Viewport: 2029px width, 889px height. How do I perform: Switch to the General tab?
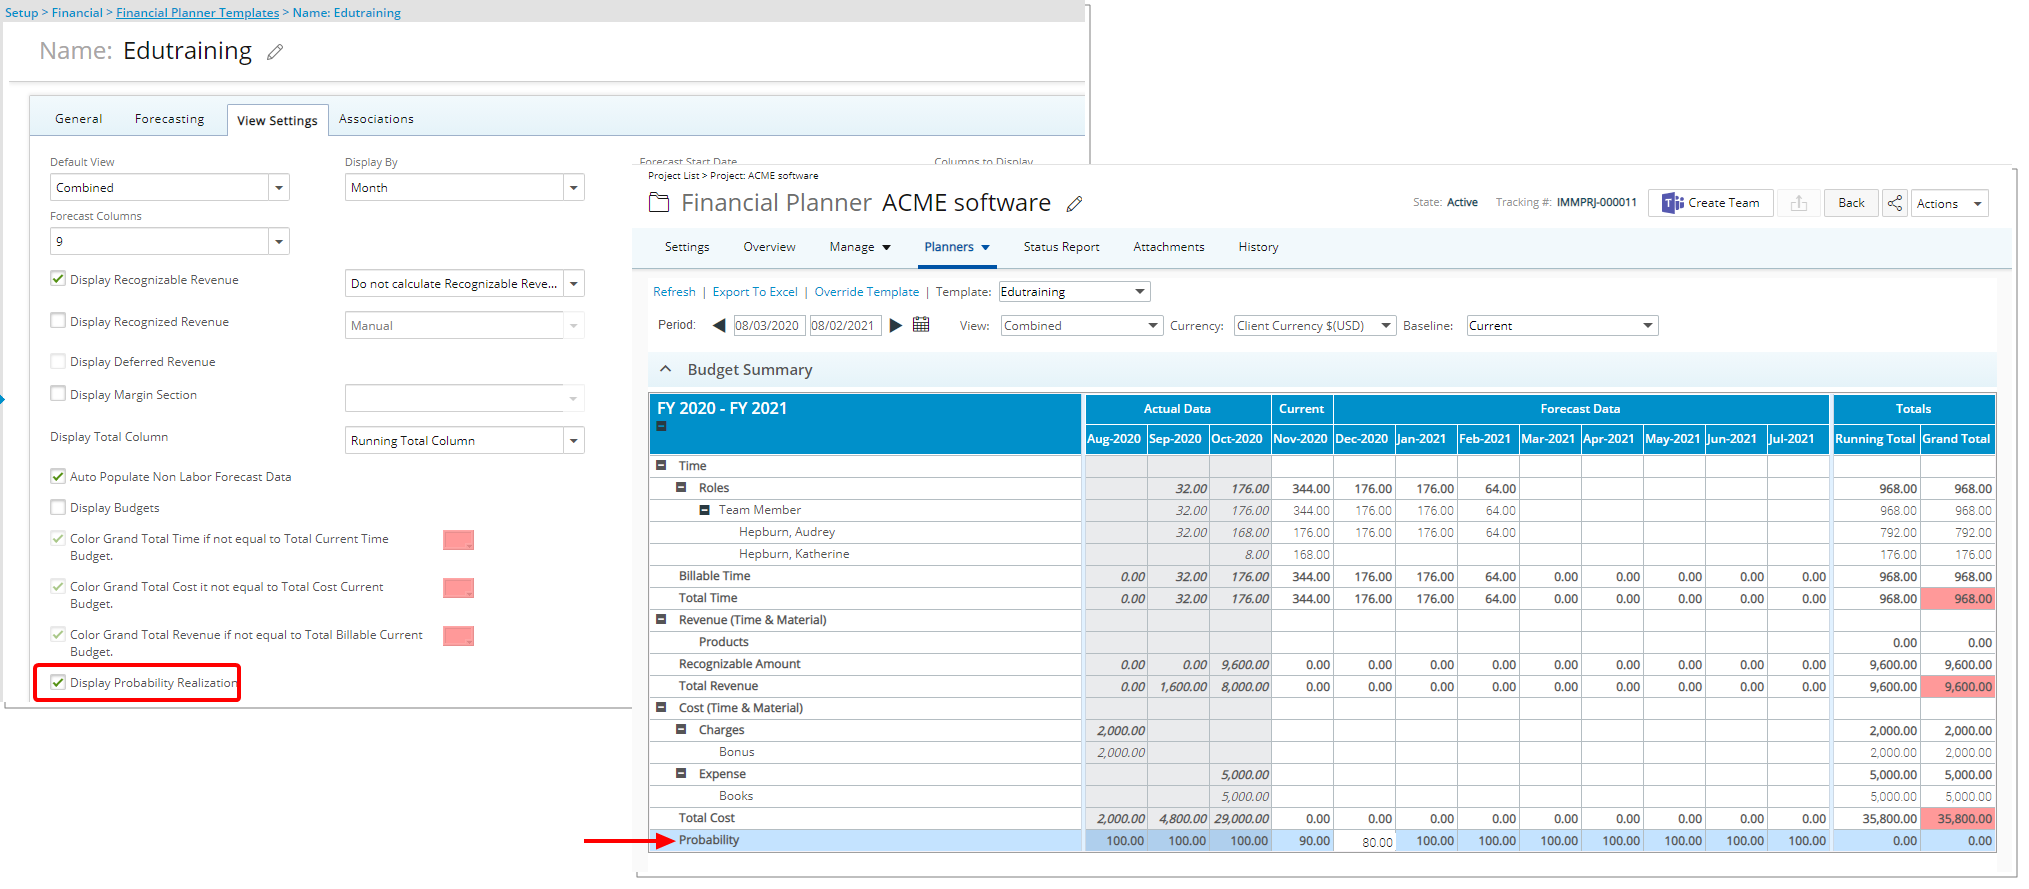click(79, 118)
